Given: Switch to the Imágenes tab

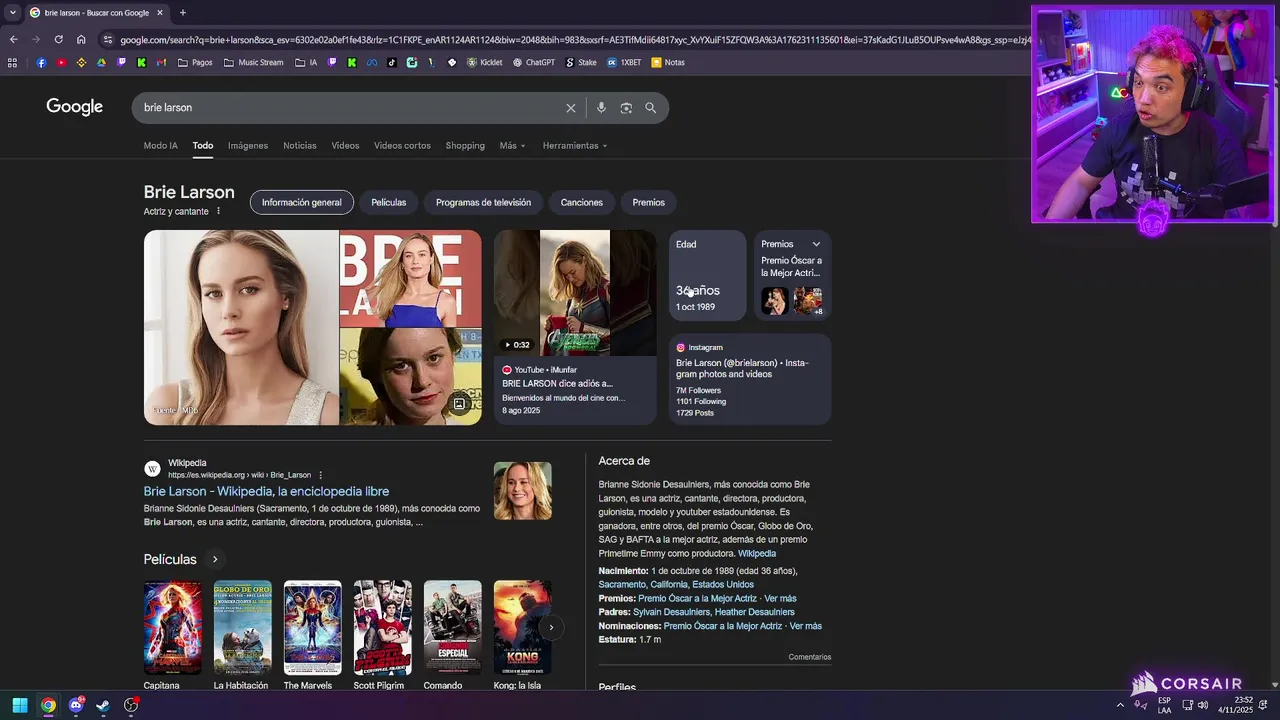Looking at the screenshot, I should click(x=248, y=146).
